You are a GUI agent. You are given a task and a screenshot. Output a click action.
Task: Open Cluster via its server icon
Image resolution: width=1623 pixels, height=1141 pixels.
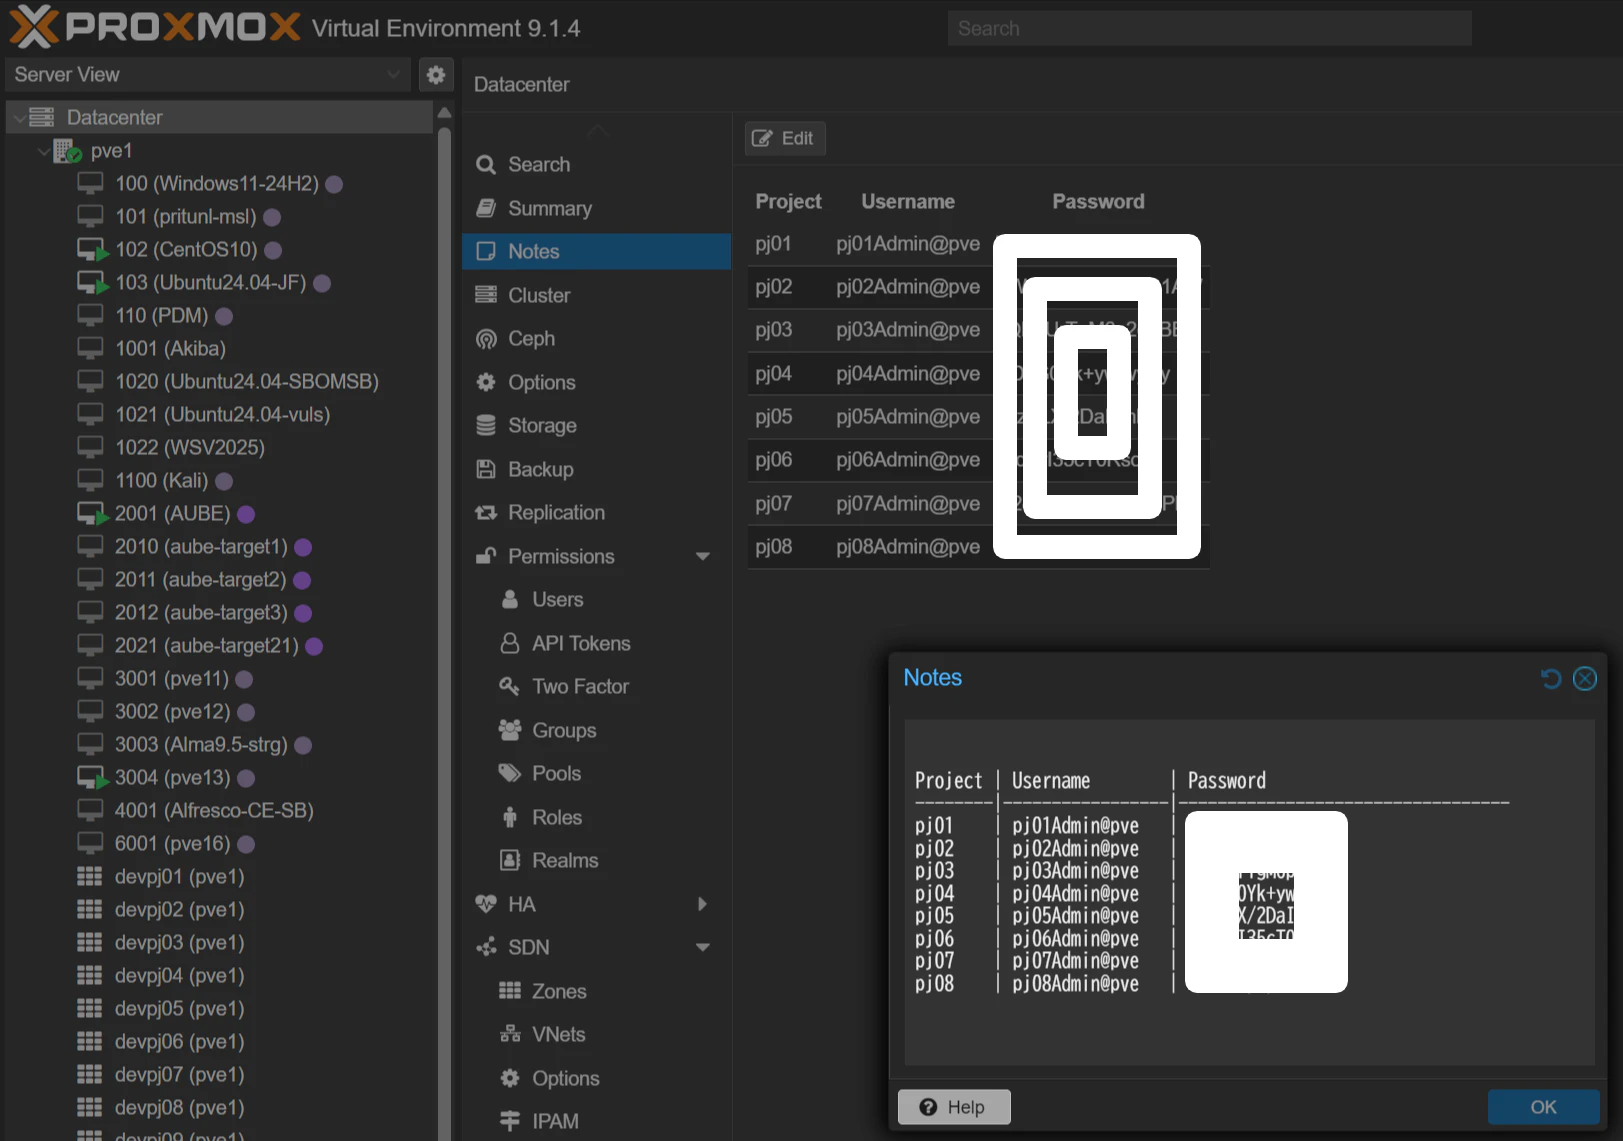486,295
